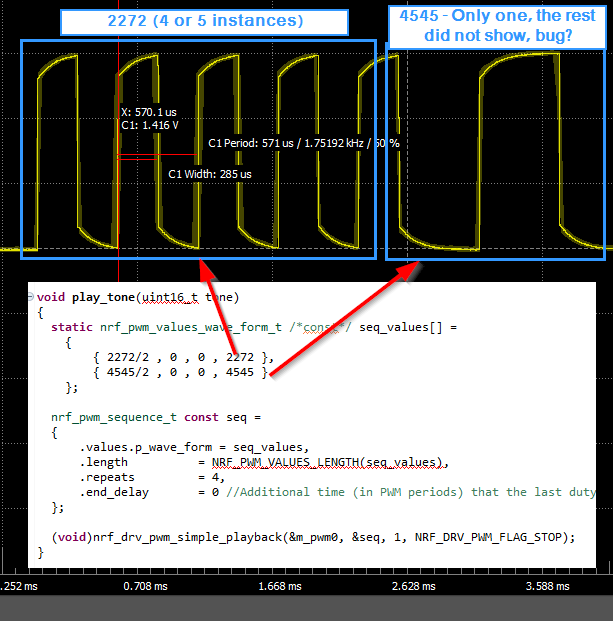Click the '{ 2272/2 , 0 , 0 , 2272 },' row

tap(183, 358)
